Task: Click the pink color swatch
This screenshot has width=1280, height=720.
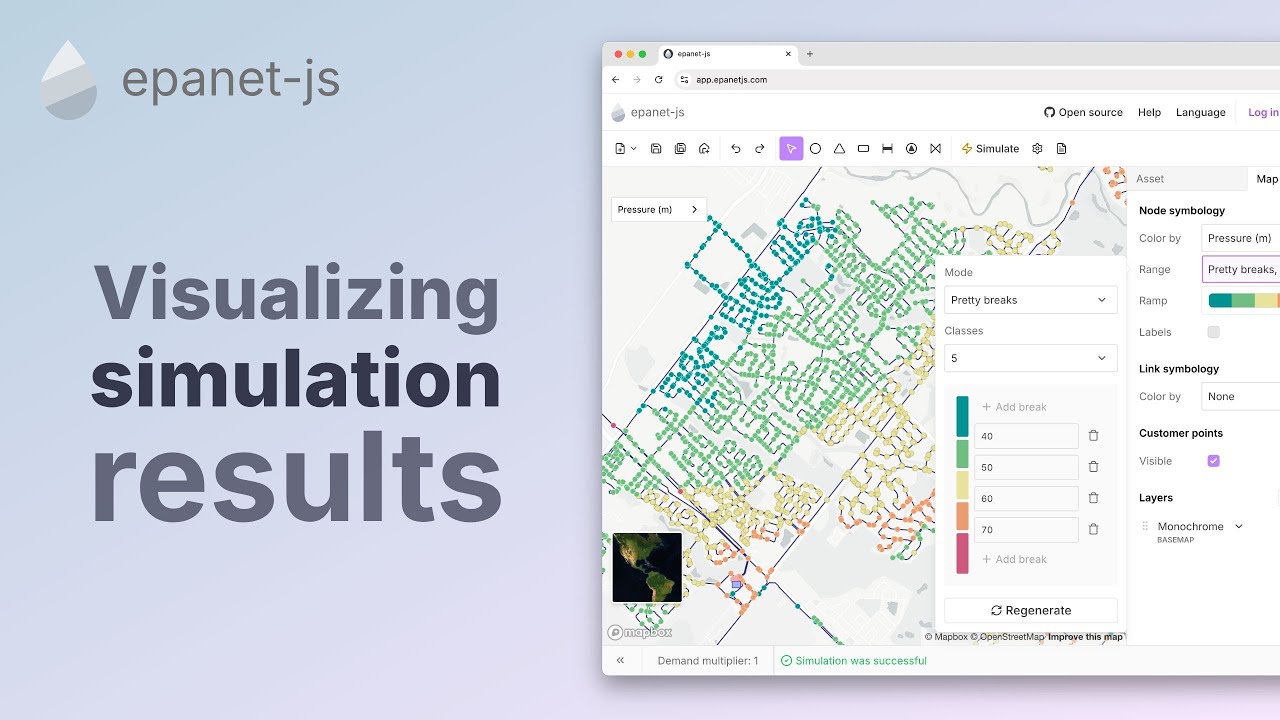Action: 962,553
